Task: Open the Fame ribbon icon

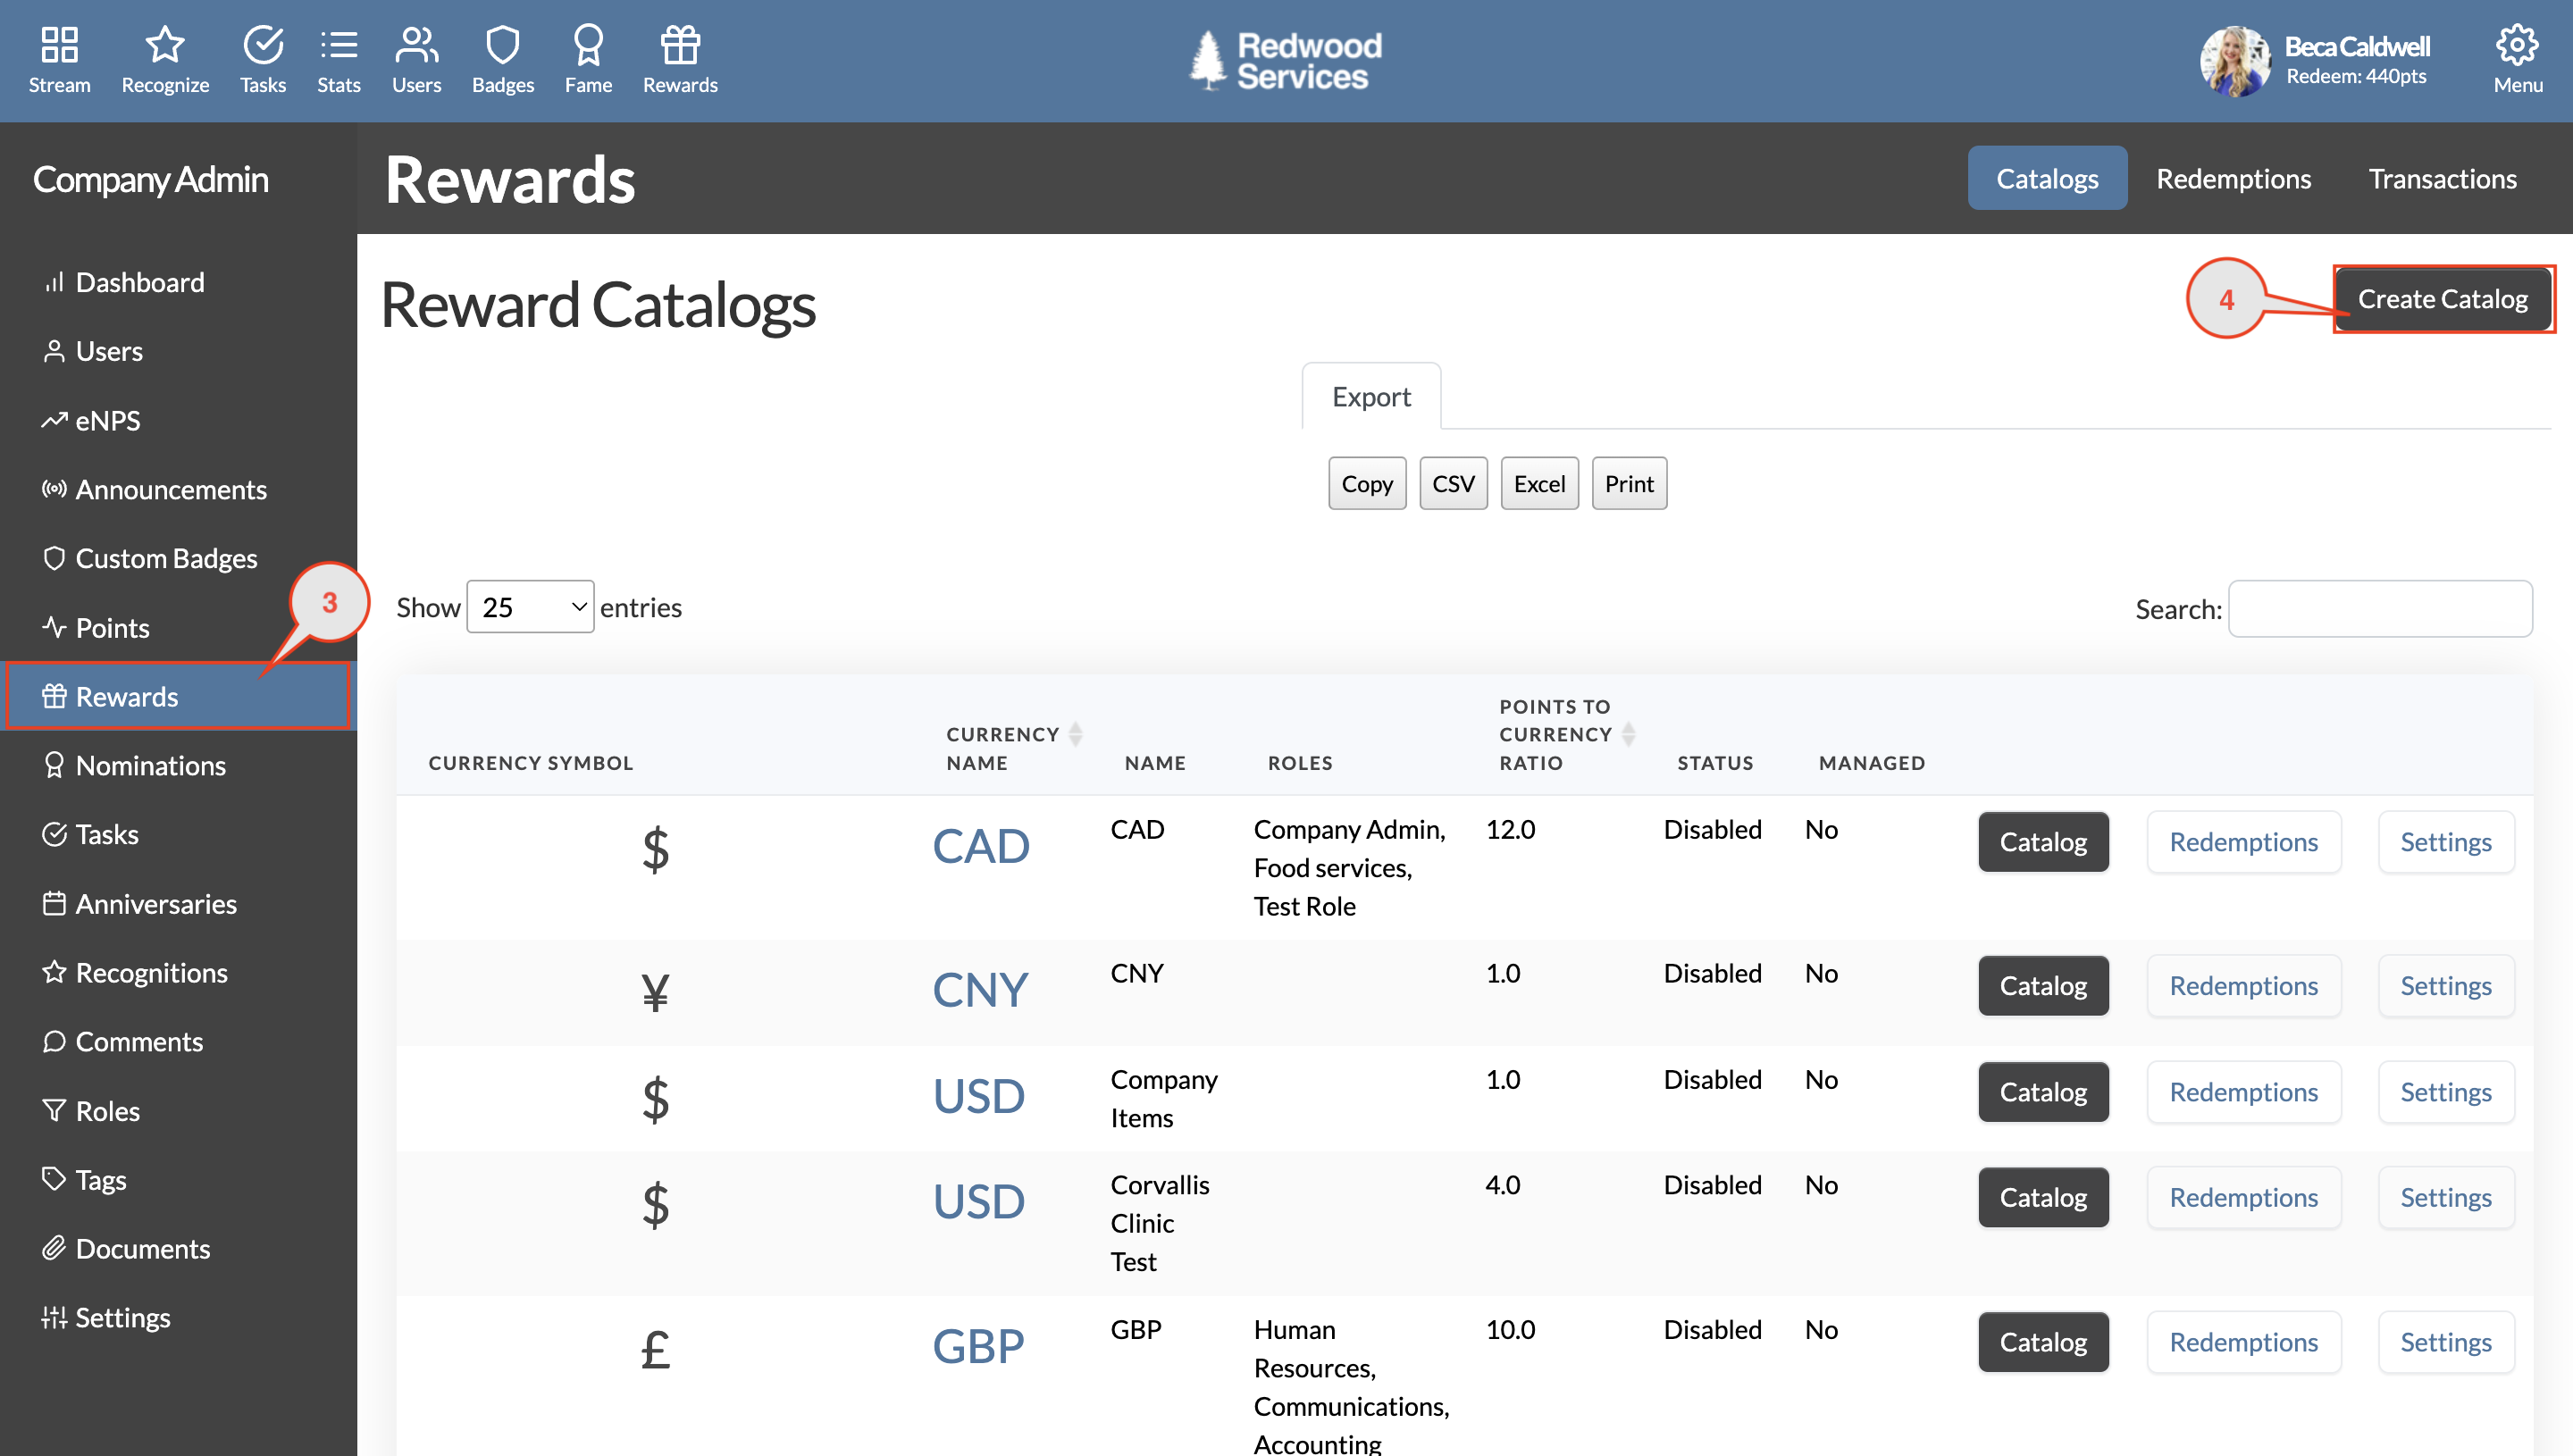Action: point(588,45)
